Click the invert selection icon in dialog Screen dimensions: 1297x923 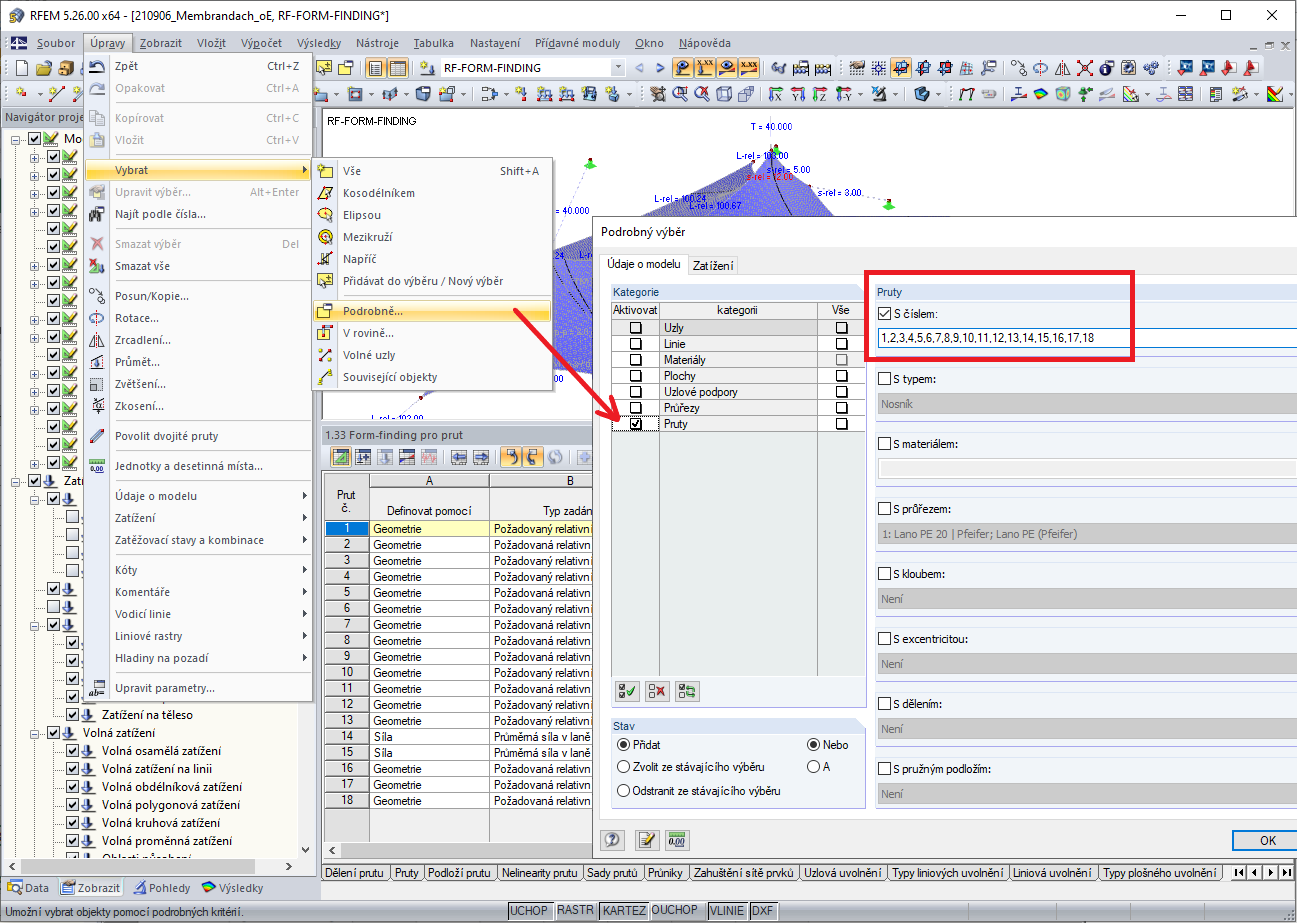687,690
